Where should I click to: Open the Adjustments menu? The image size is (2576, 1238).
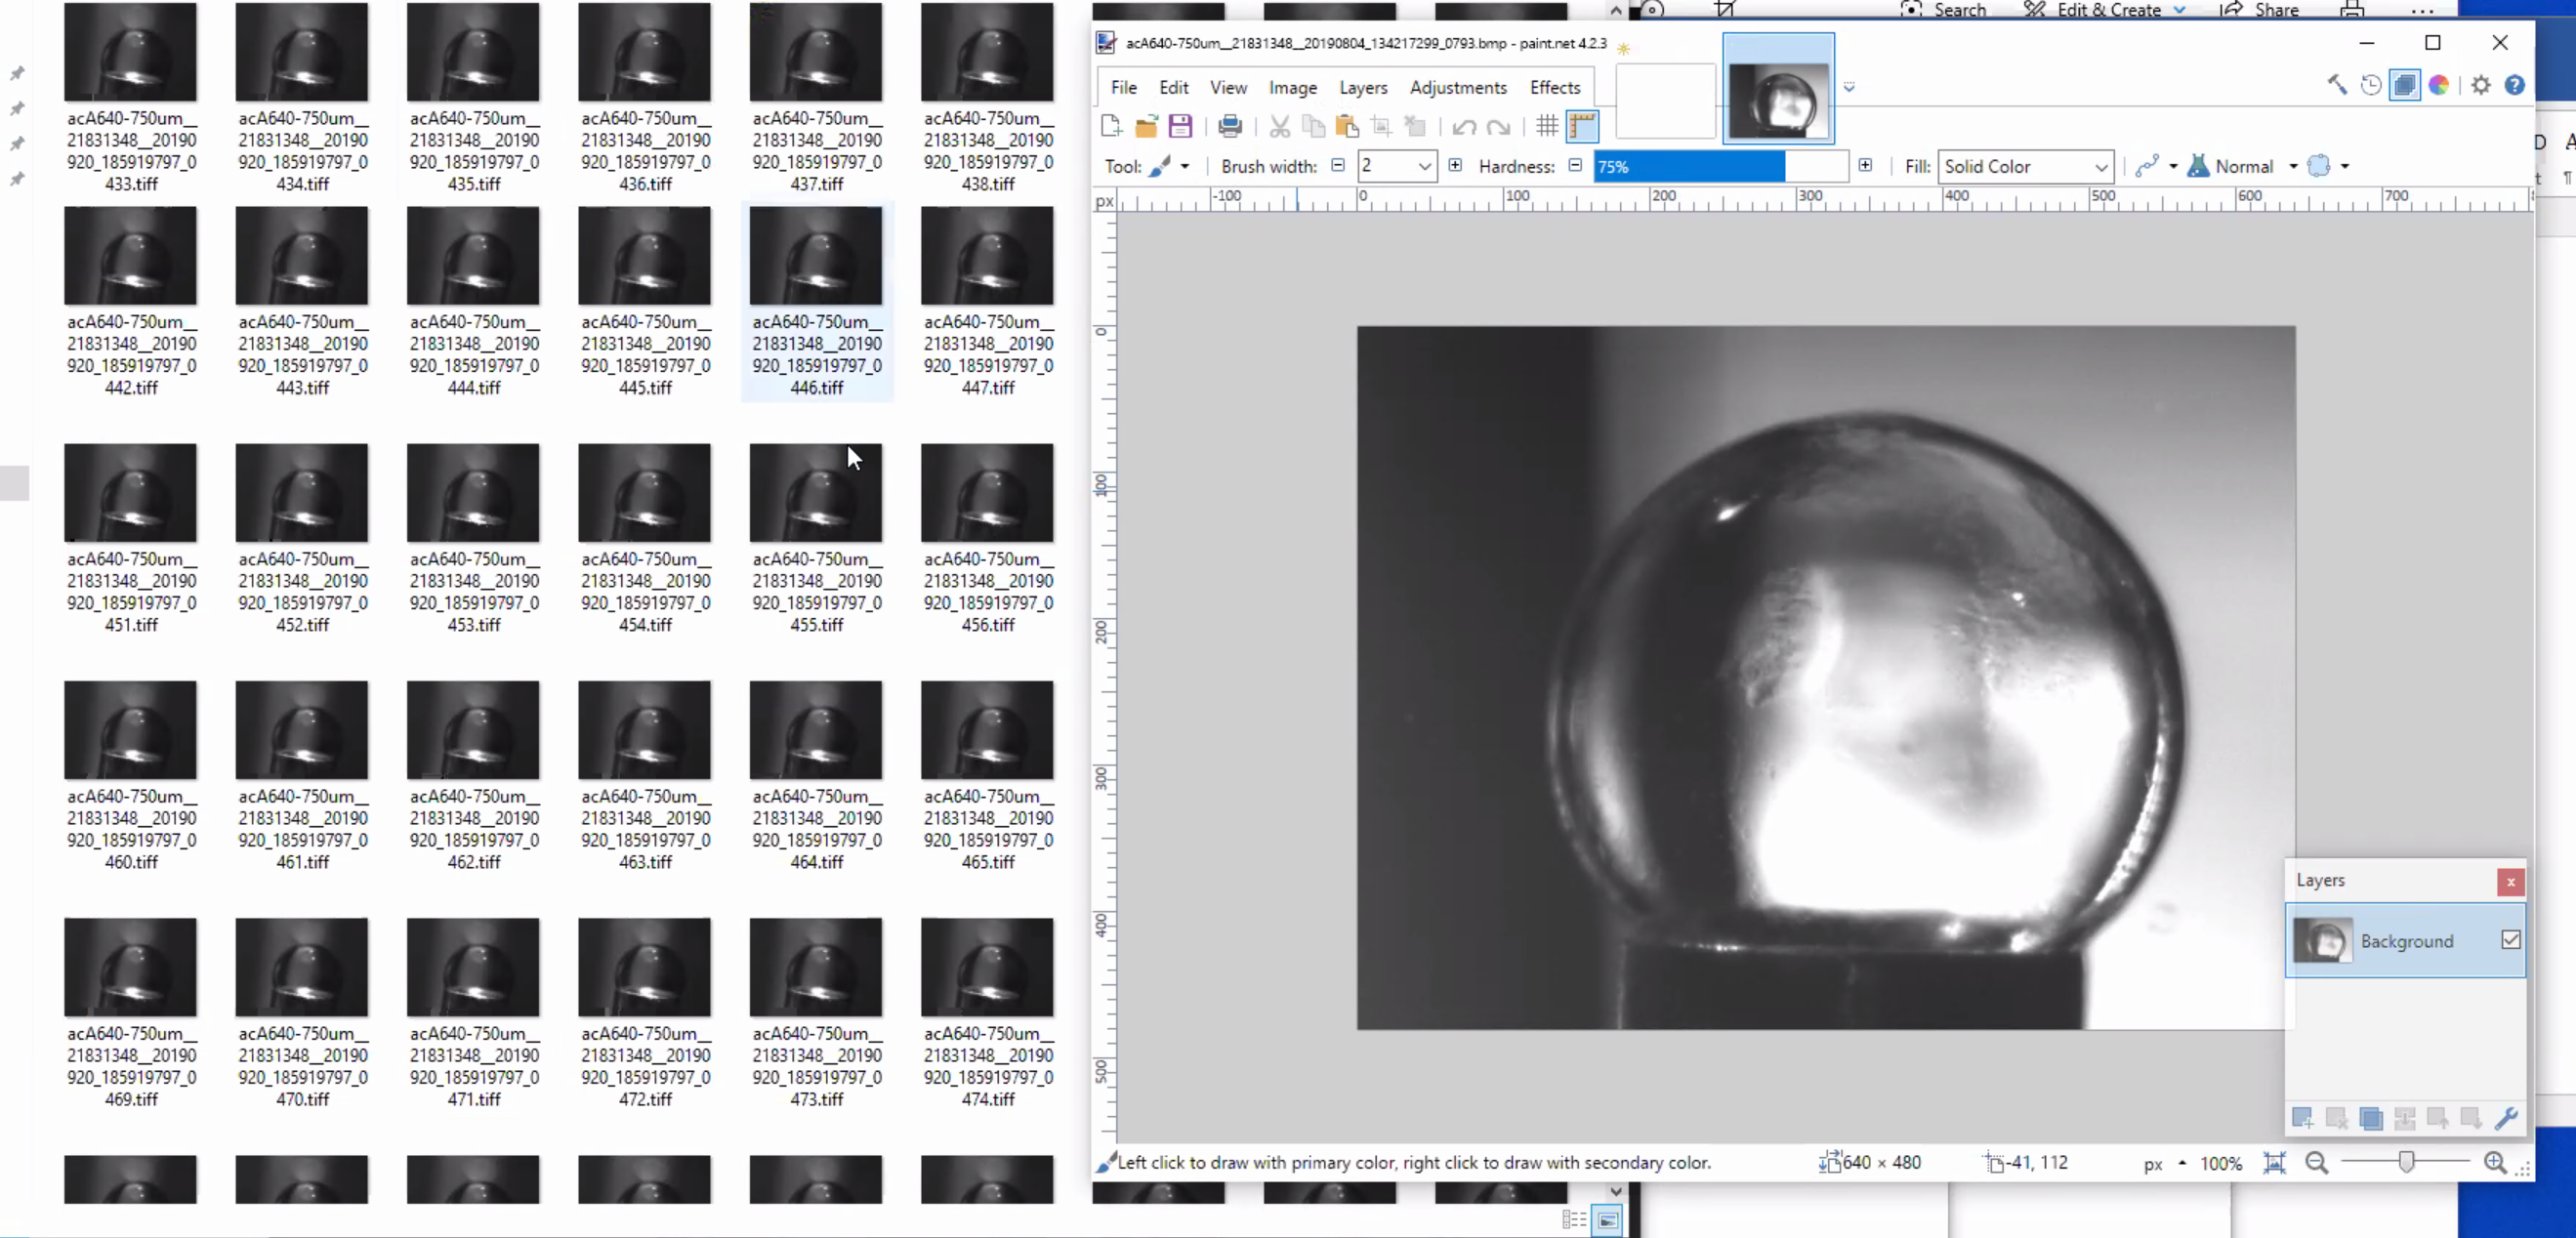coord(1457,88)
